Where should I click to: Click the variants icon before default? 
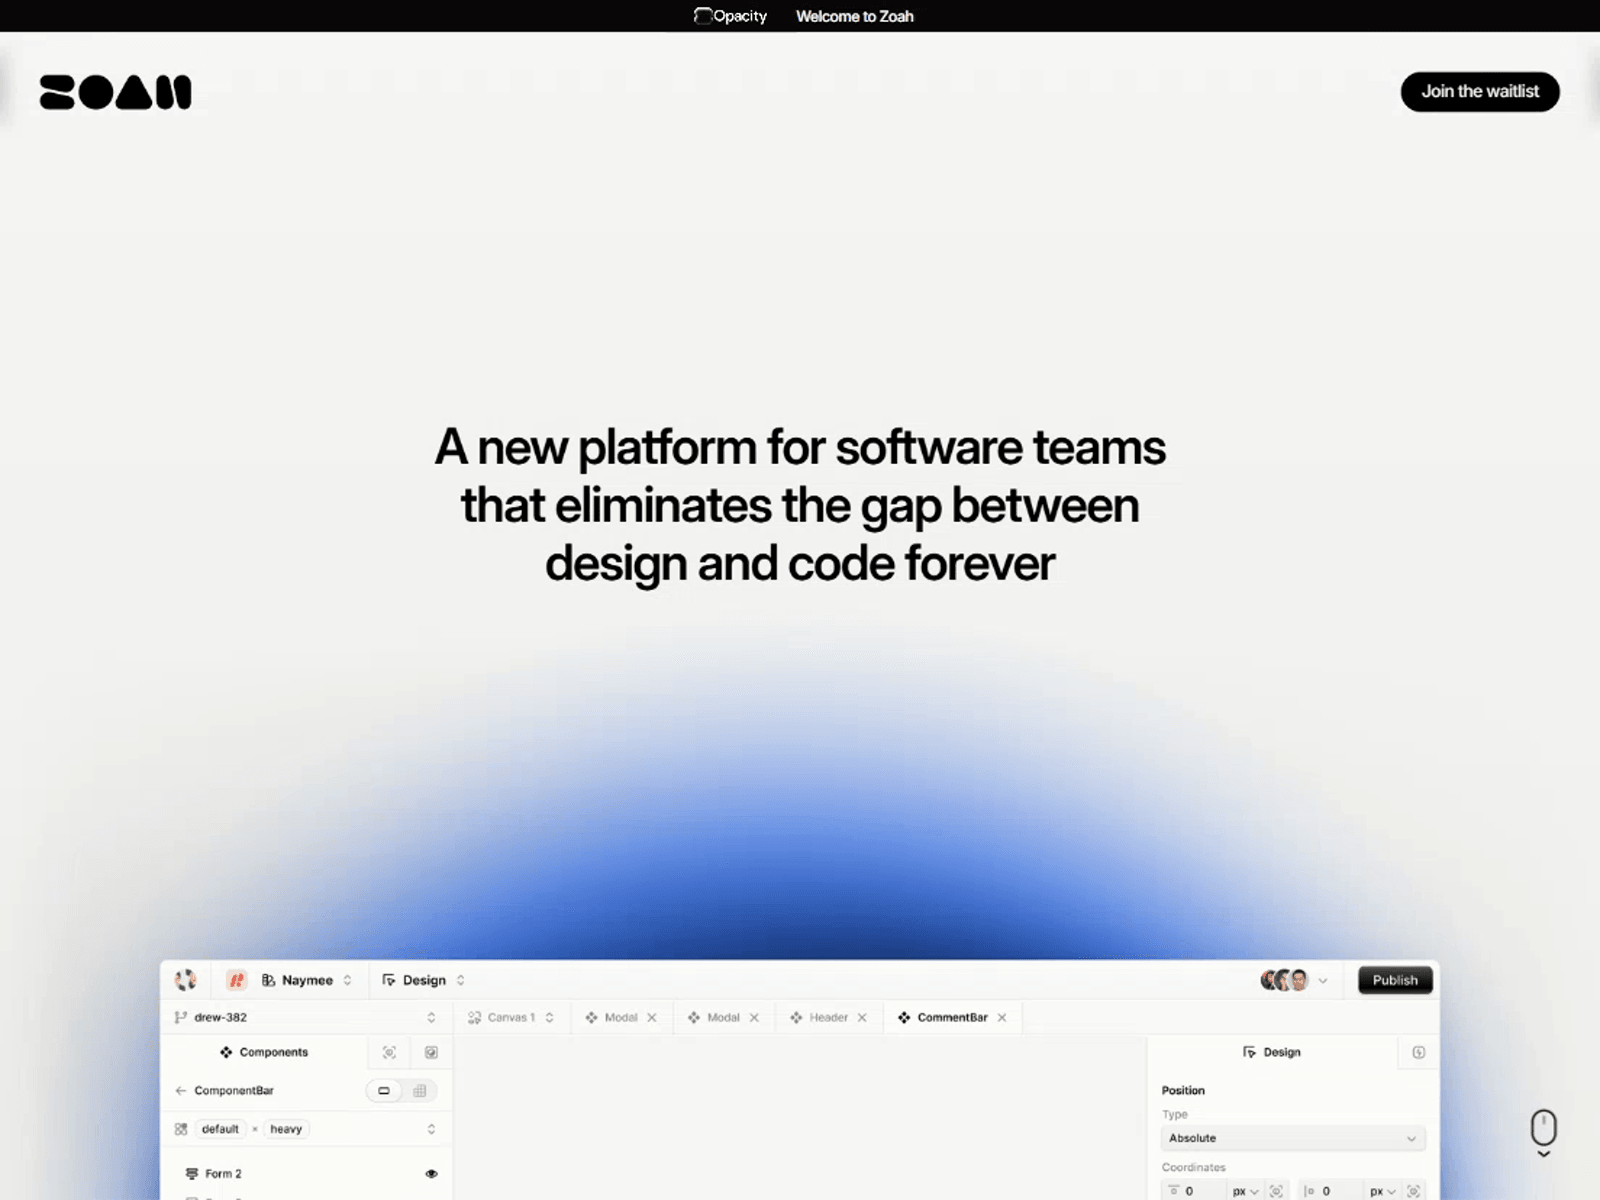pos(181,1129)
